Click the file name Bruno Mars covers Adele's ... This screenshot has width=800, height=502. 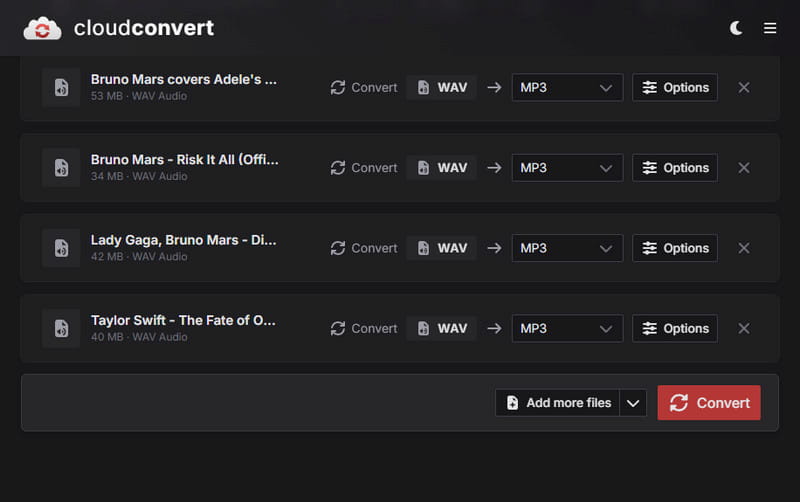[x=184, y=80]
